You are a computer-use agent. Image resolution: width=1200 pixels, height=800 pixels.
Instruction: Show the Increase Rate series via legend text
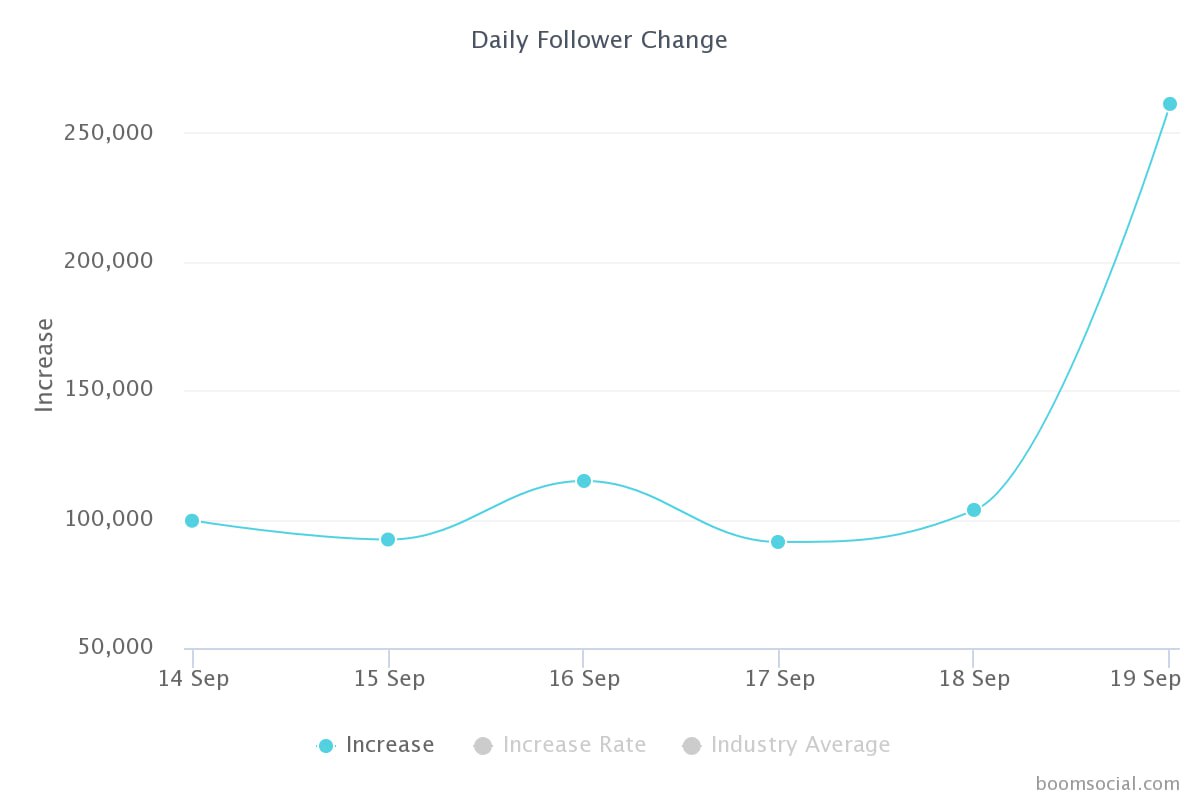point(574,745)
